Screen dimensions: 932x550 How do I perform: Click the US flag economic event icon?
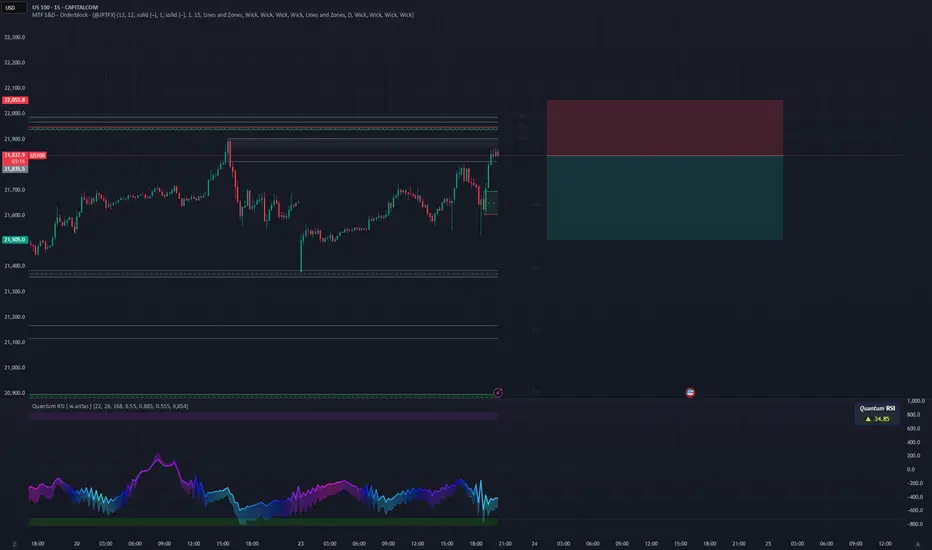click(690, 392)
